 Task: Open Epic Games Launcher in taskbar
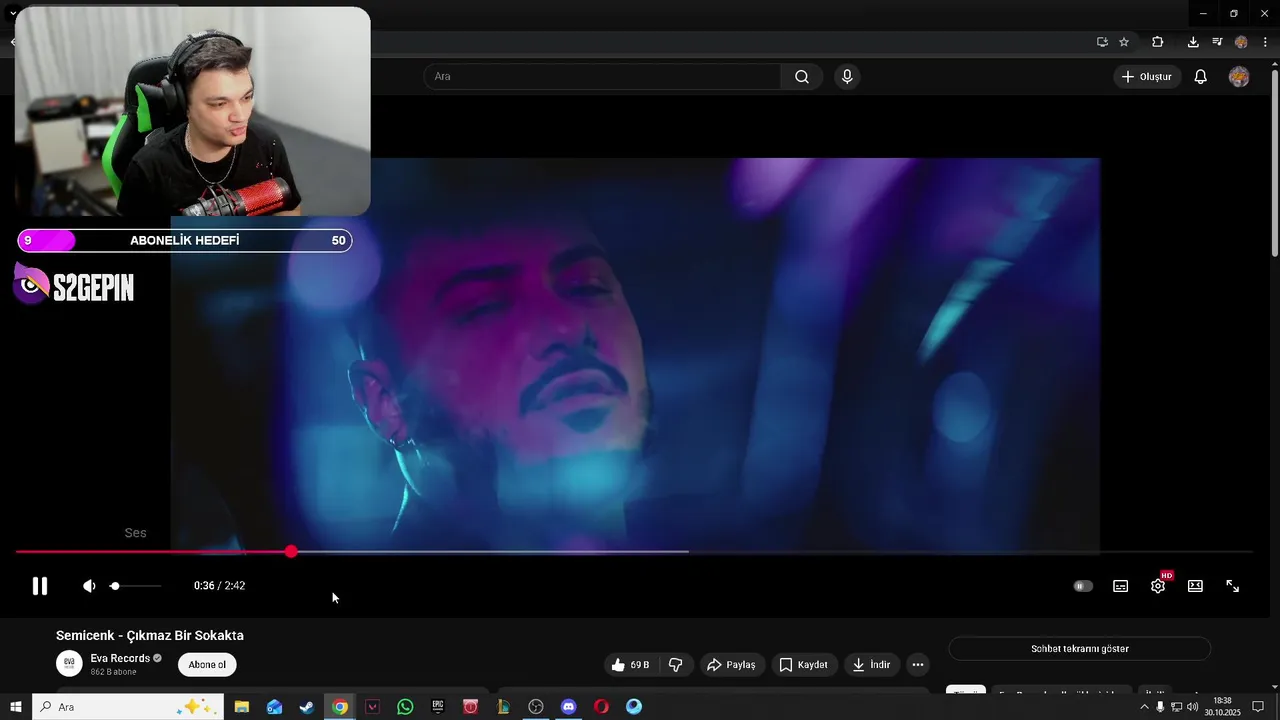(438, 707)
